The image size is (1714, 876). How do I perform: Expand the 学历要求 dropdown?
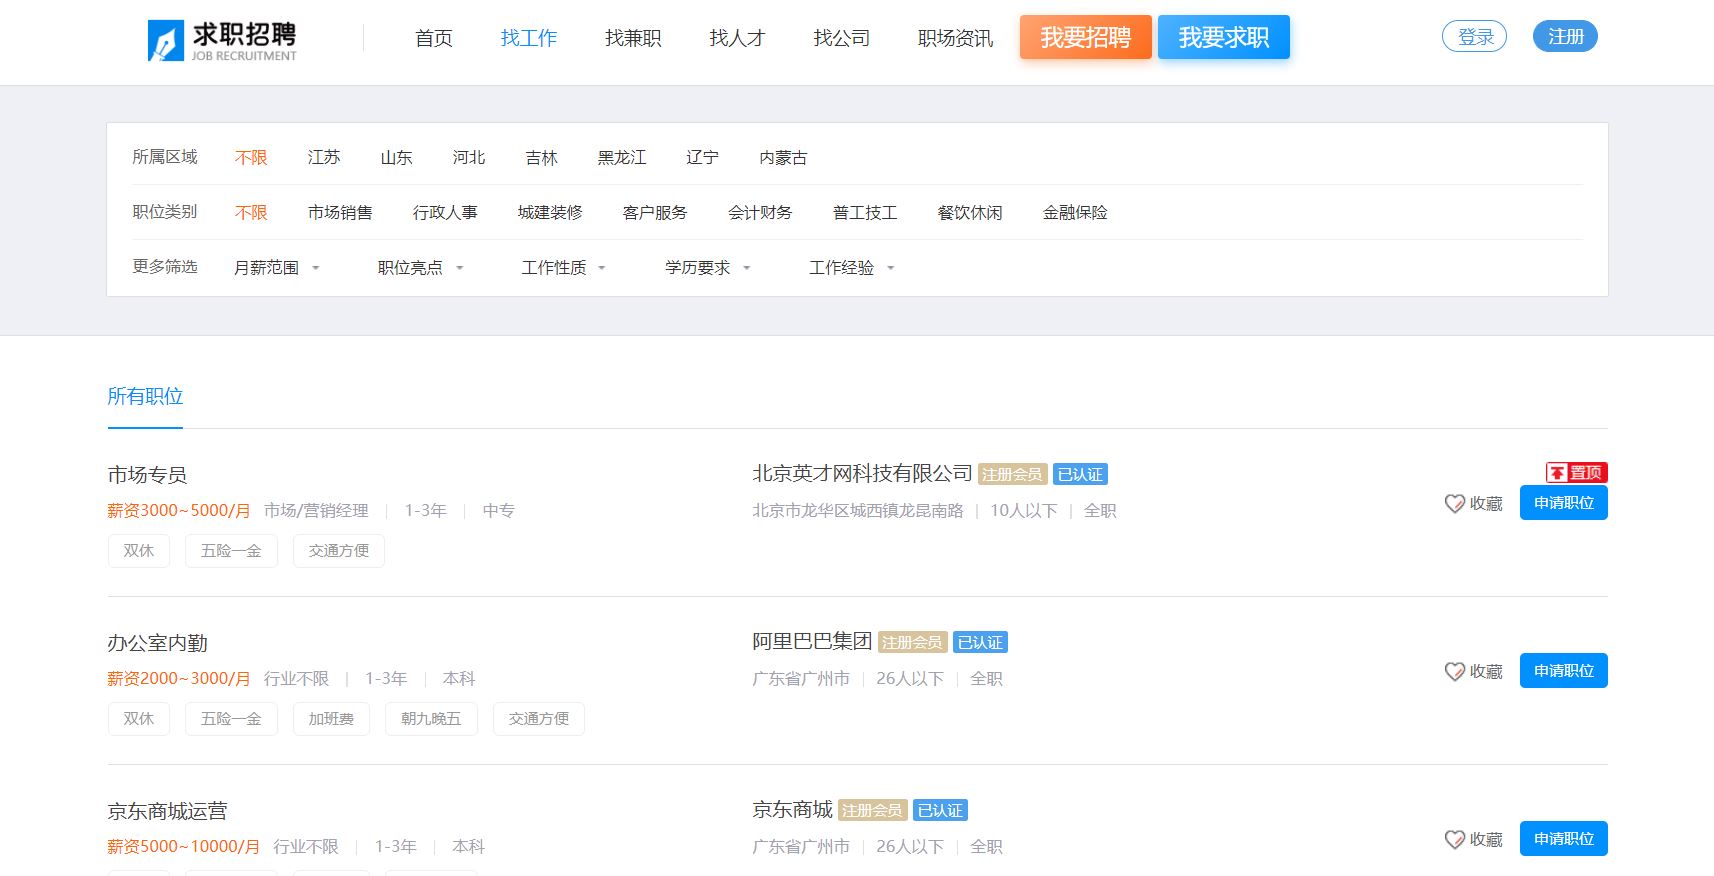click(708, 268)
